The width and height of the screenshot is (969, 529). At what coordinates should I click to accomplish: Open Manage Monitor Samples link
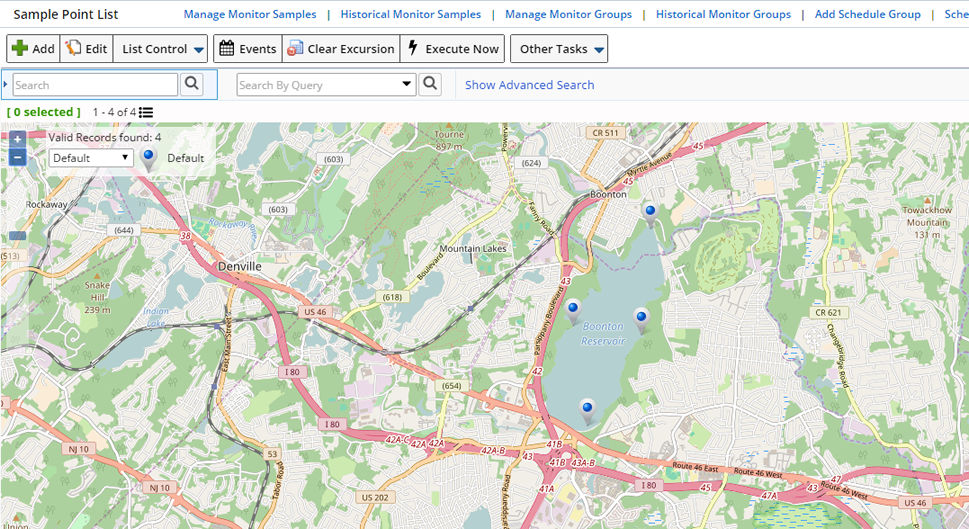pos(250,14)
